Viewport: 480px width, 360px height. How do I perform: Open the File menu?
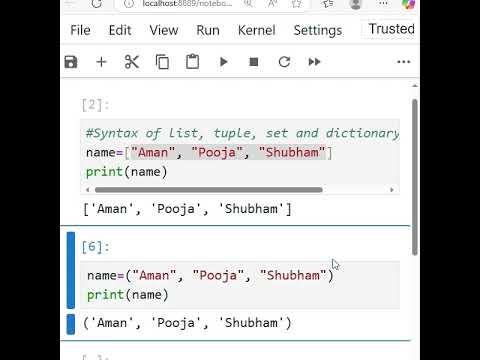click(80, 30)
